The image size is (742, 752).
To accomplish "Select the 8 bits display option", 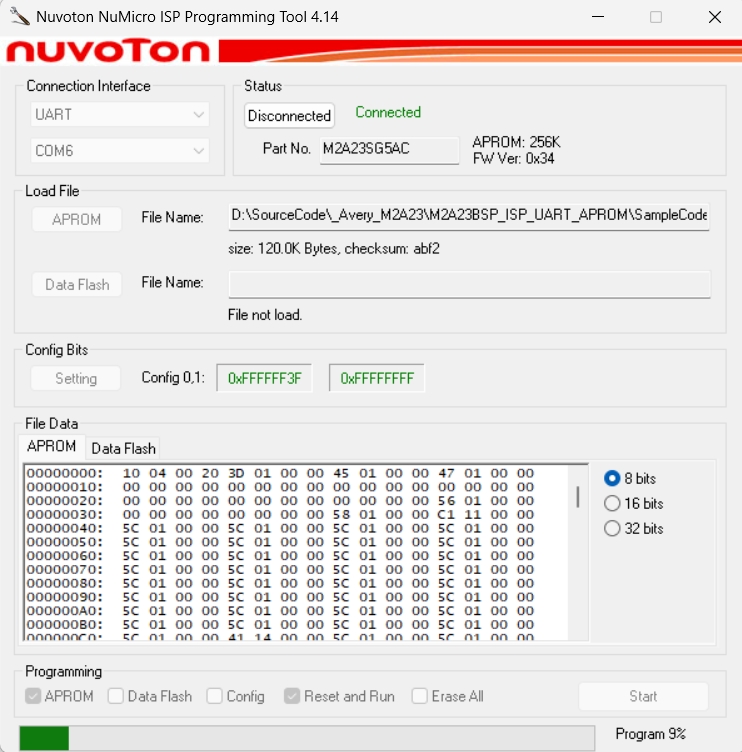I will (x=612, y=479).
